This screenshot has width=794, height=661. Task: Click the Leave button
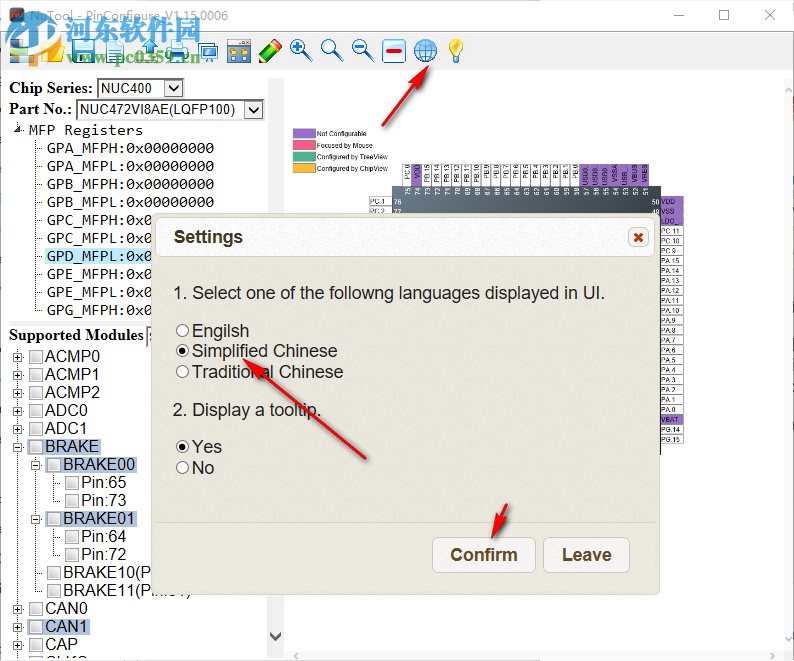coord(586,555)
